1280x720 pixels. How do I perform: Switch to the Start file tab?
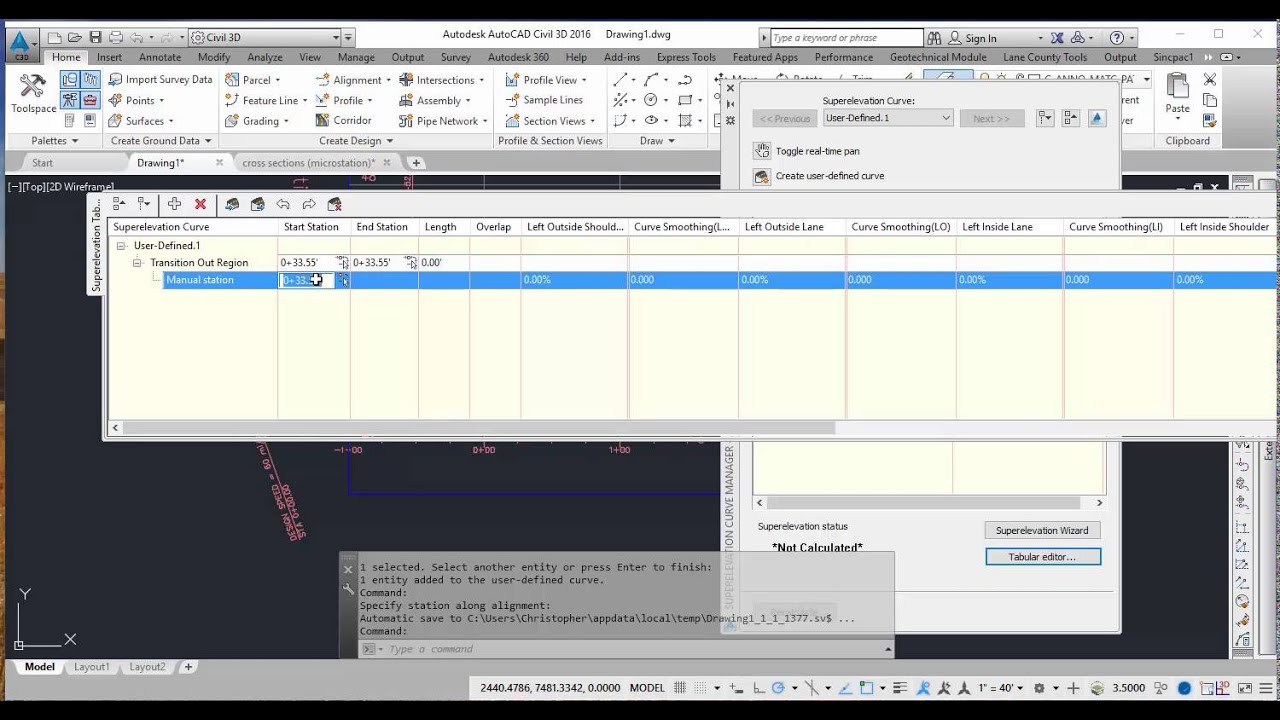(42, 163)
